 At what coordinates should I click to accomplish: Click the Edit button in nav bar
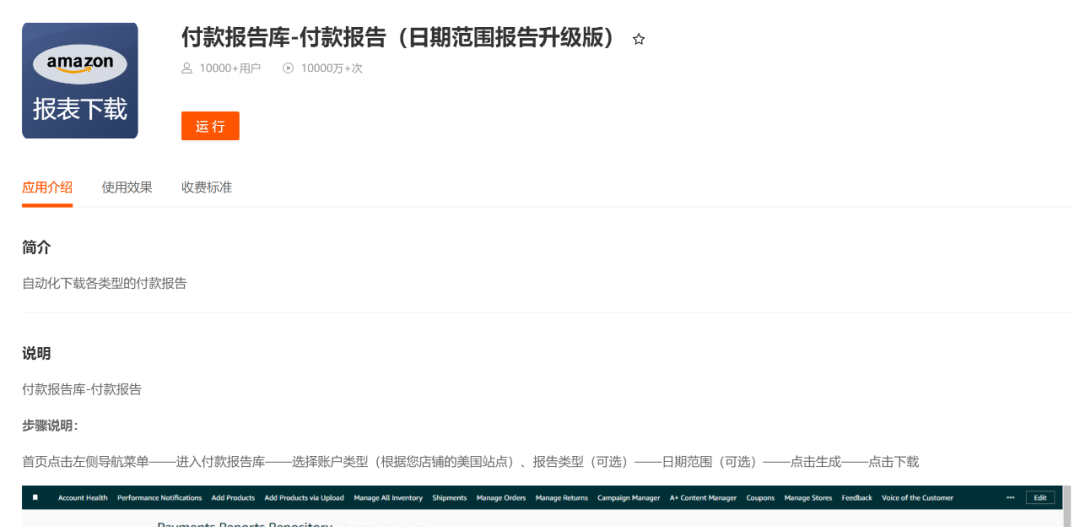[x=1040, y=498]
